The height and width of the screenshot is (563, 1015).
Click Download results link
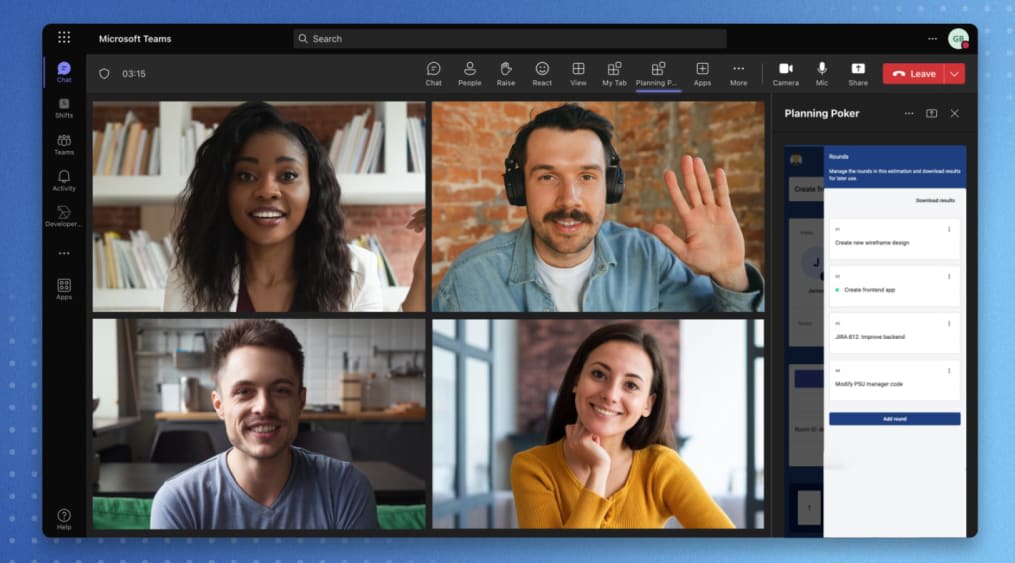click(935, 201)
